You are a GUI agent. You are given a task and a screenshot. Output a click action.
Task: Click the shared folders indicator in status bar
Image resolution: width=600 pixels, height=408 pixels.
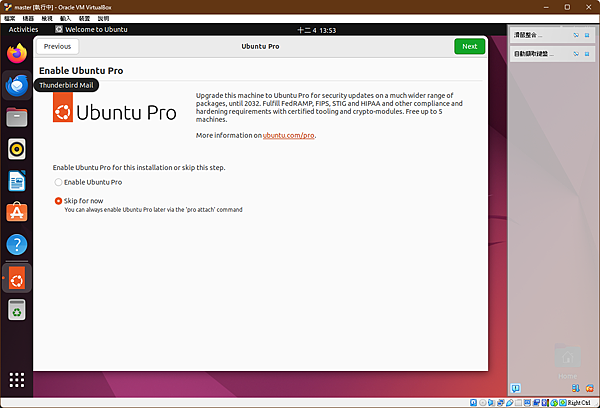click(518, 403)
